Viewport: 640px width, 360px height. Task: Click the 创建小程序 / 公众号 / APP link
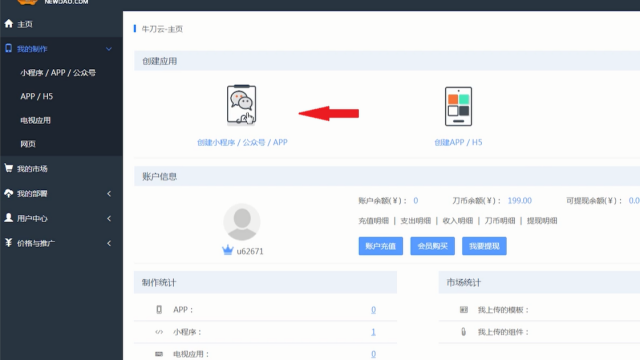[x=242, y=142]
